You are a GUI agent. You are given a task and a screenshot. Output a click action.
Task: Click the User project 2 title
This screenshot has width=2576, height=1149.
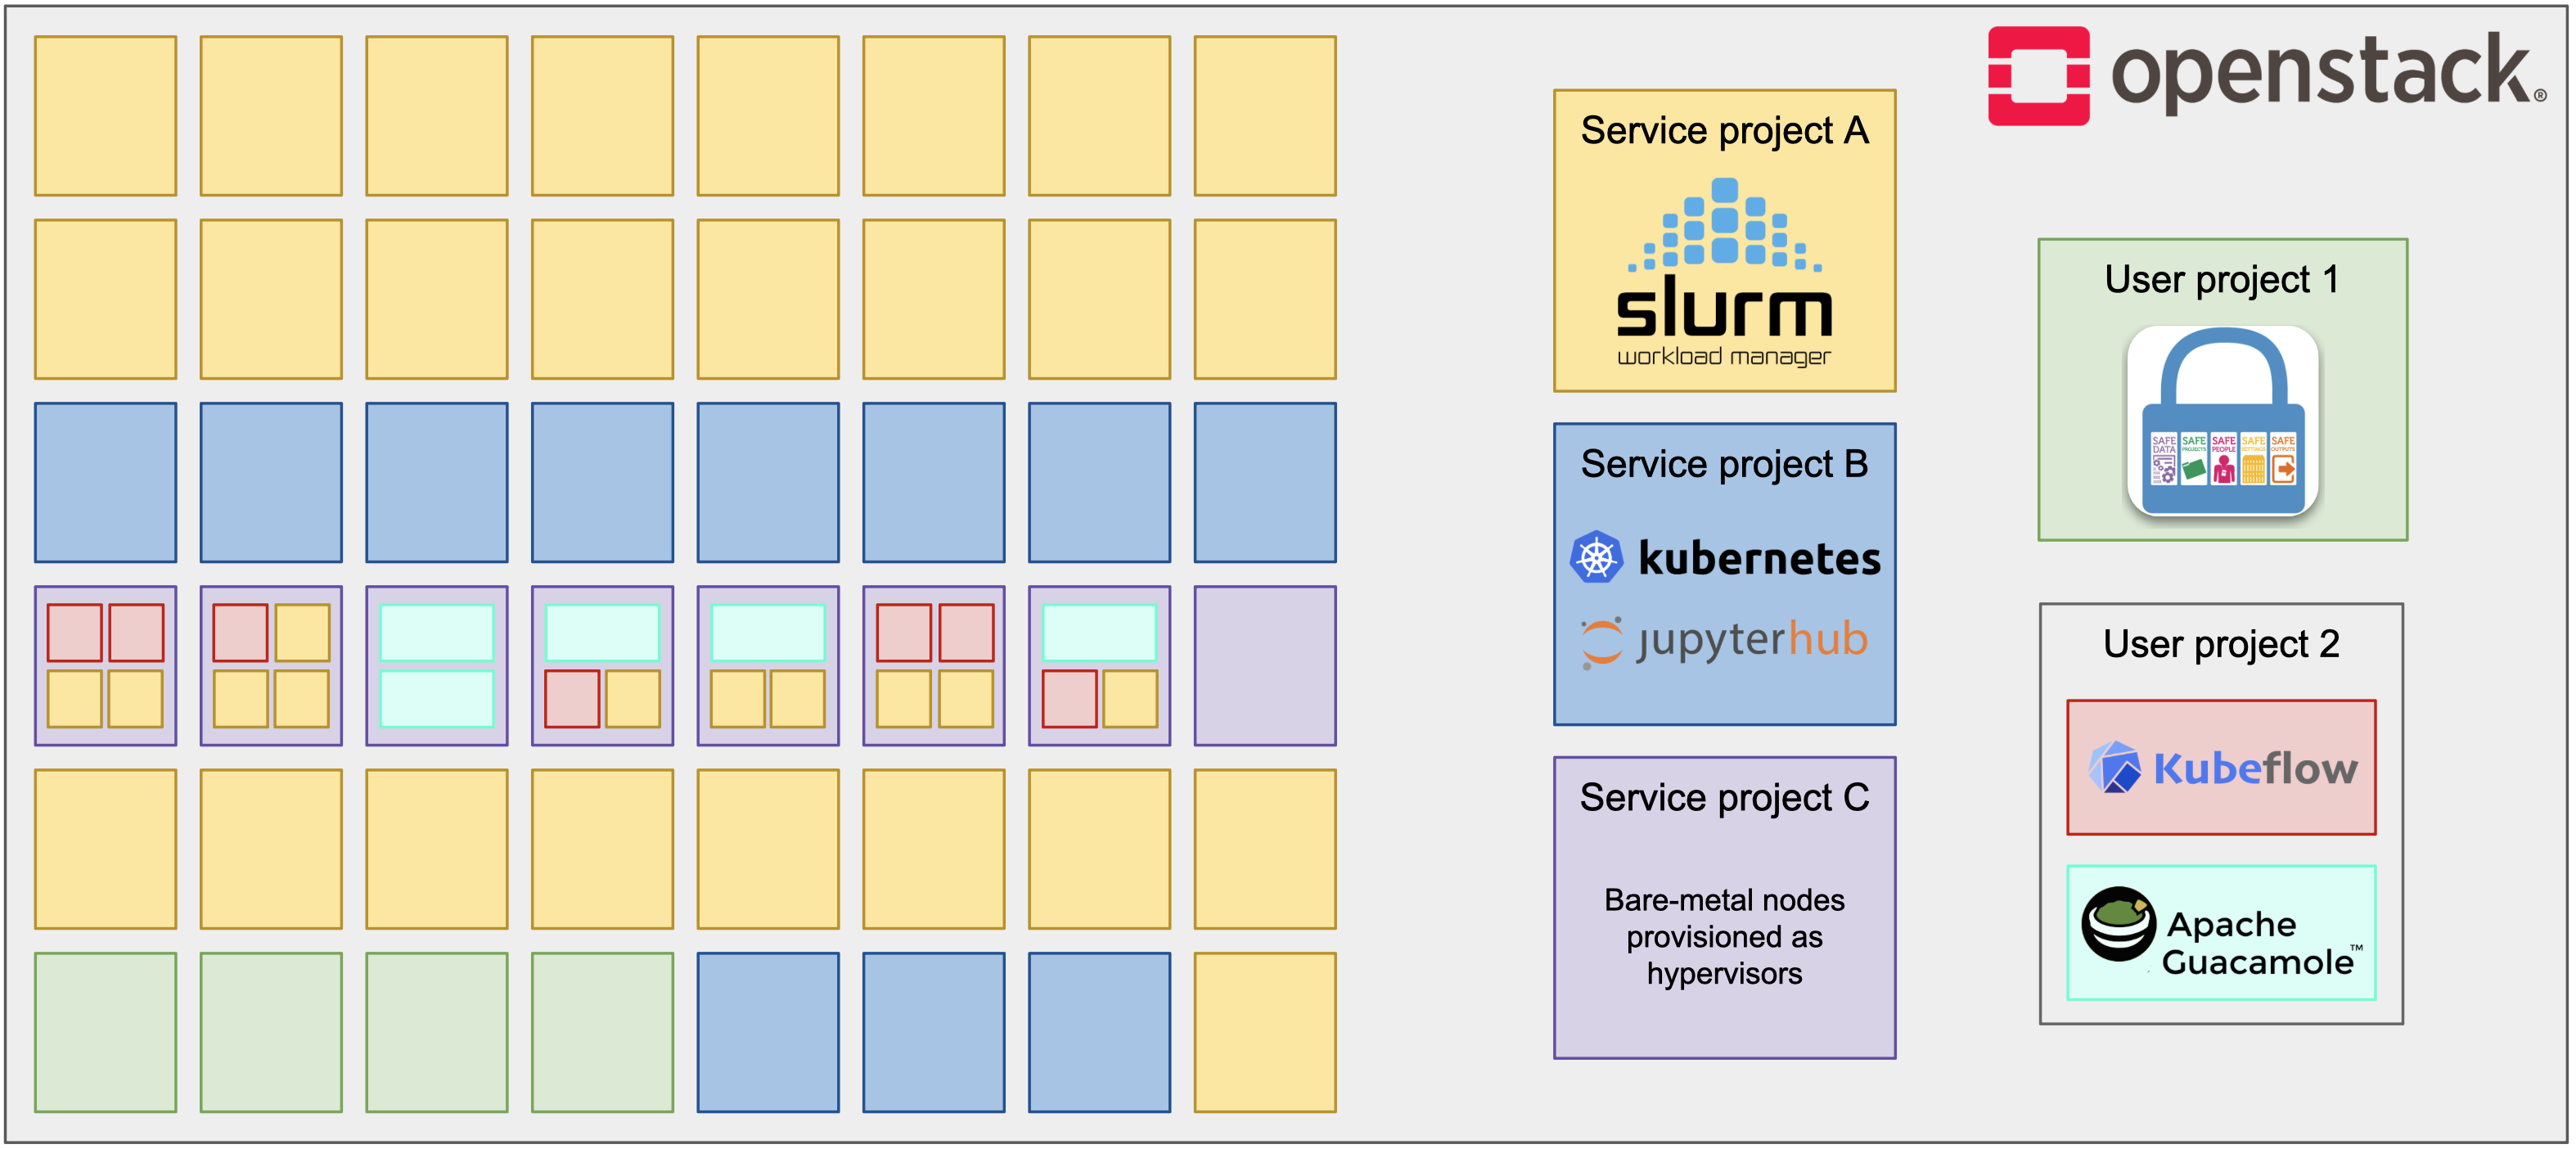click(2221, 644)
